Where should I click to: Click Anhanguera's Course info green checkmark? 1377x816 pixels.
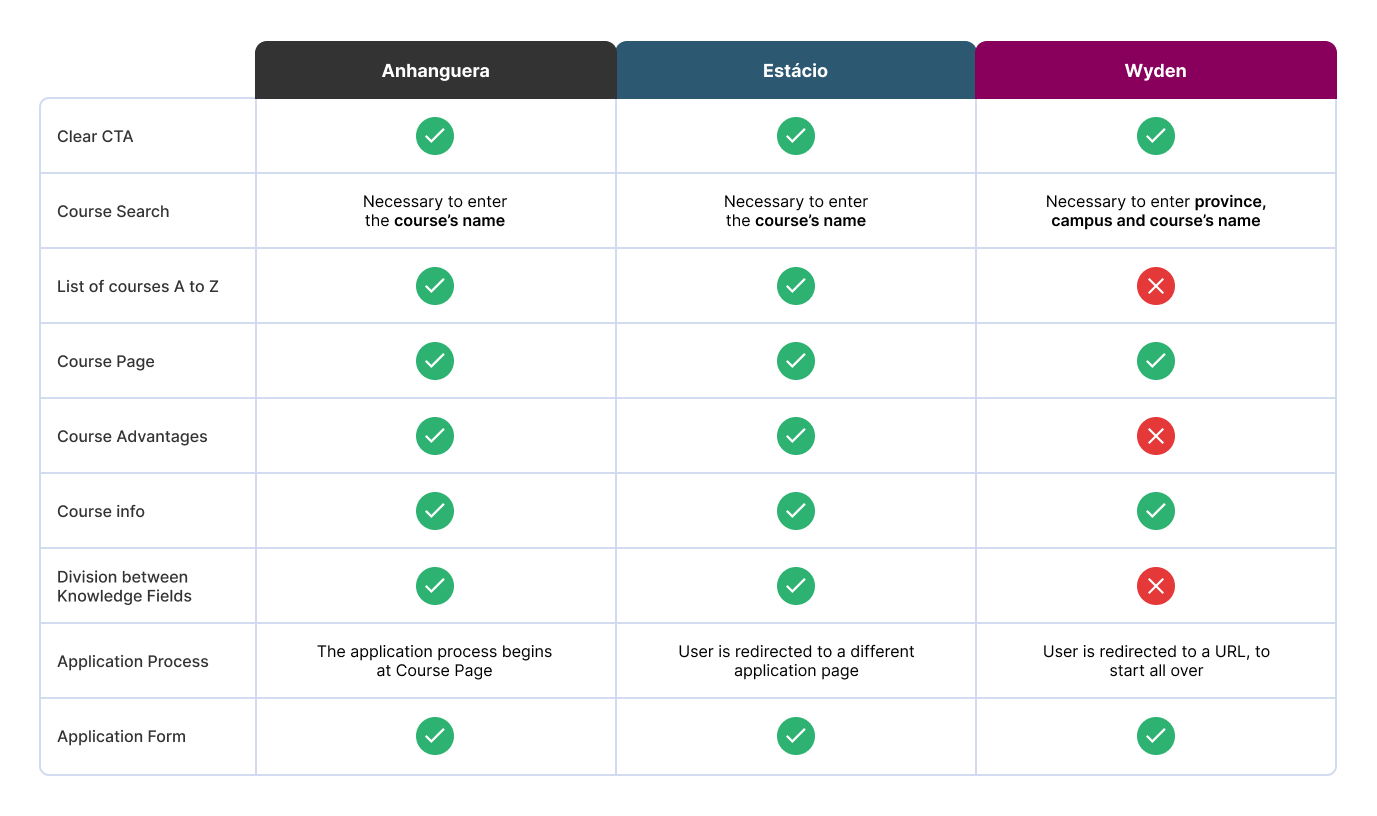click(x=435, y=511)
